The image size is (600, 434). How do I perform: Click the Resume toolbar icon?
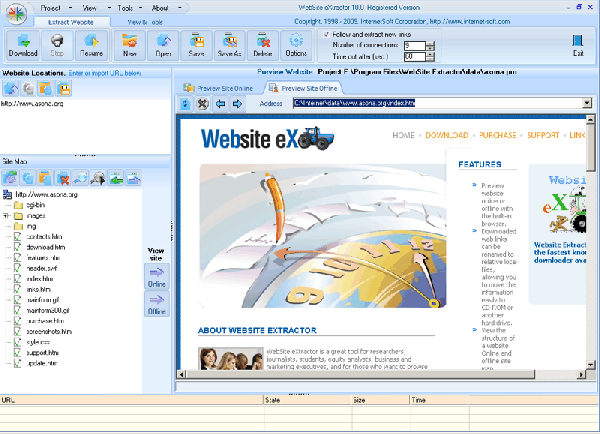pos(91,45)
